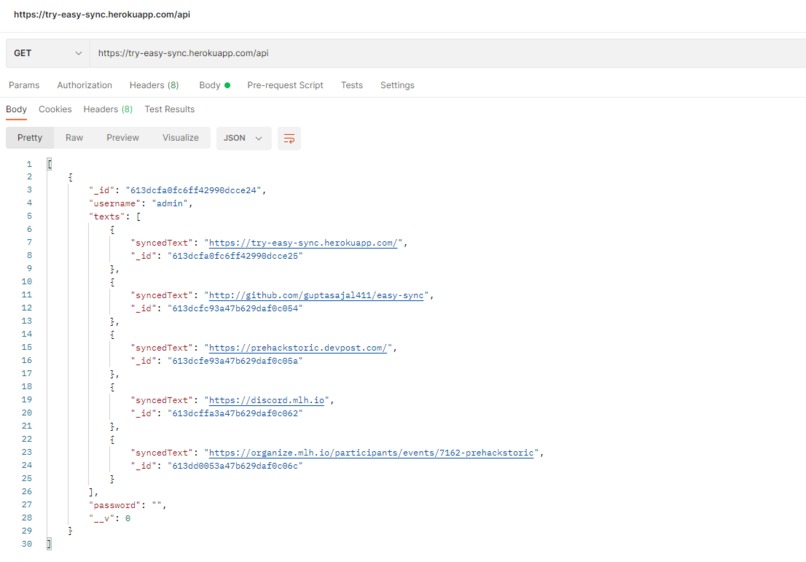This screenshot has width=806, height=562.
Task: Open the Test Results tab
Action: [x=169, y=110]
